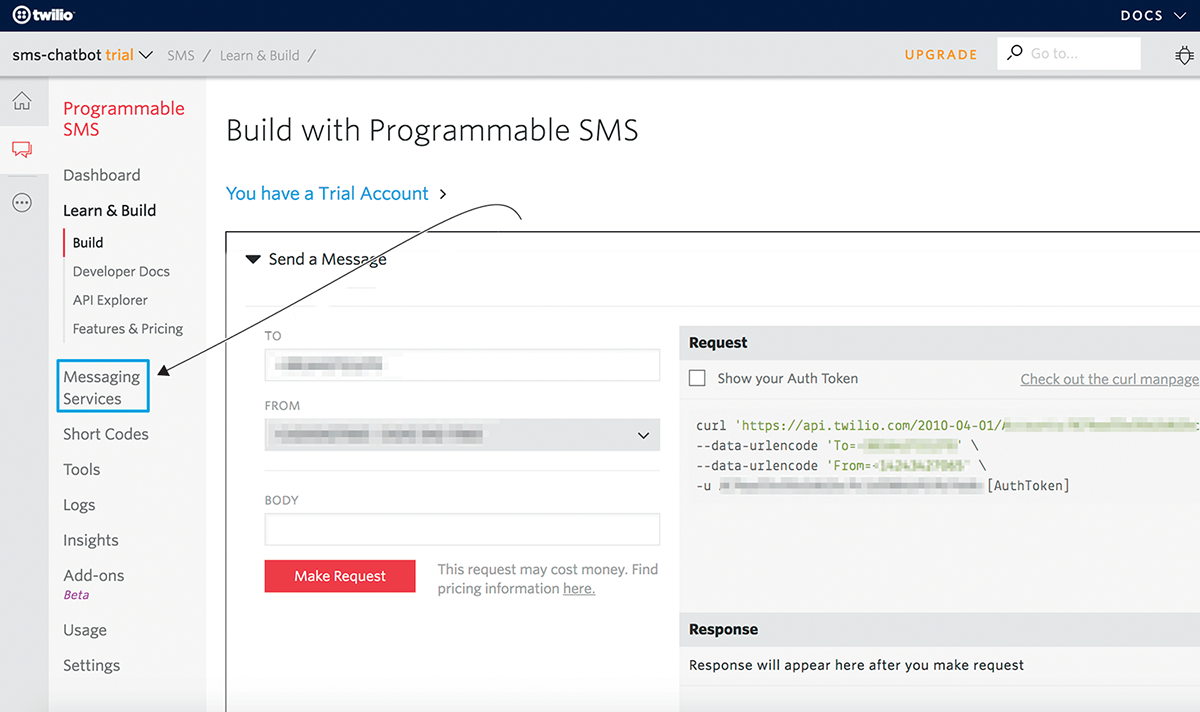The image size is (1200, 712).
Task: Click the UPGRADE link
Action: [940, 55]
